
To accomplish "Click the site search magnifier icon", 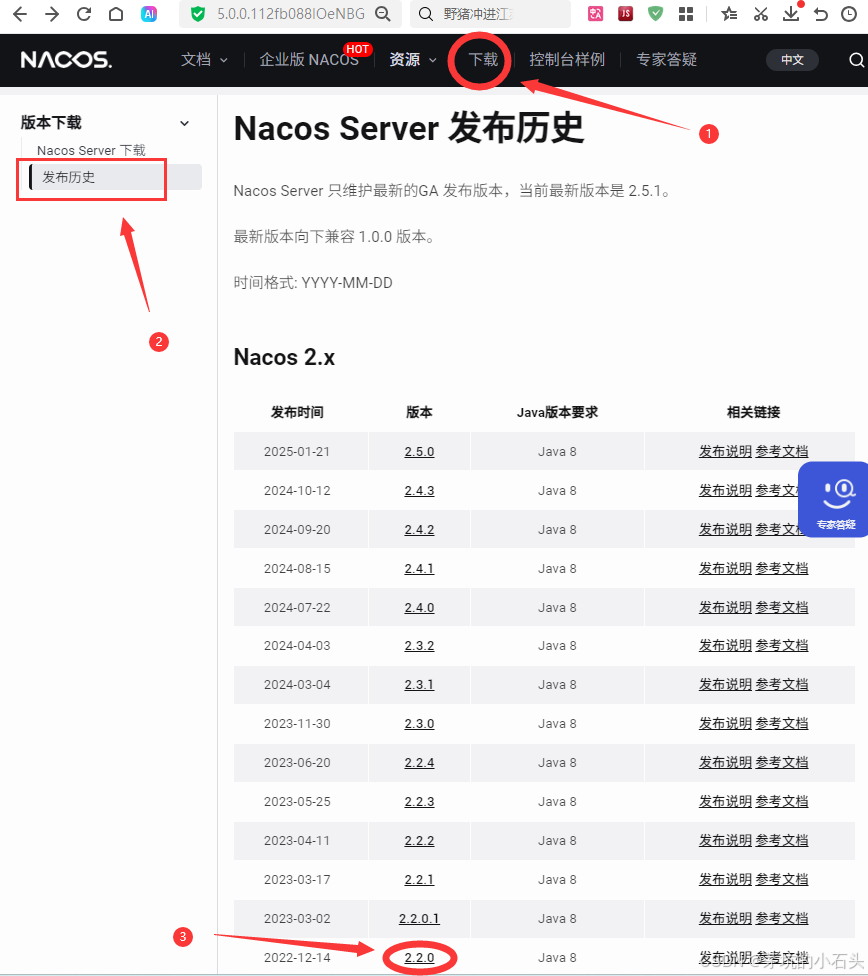I will 856,60.
